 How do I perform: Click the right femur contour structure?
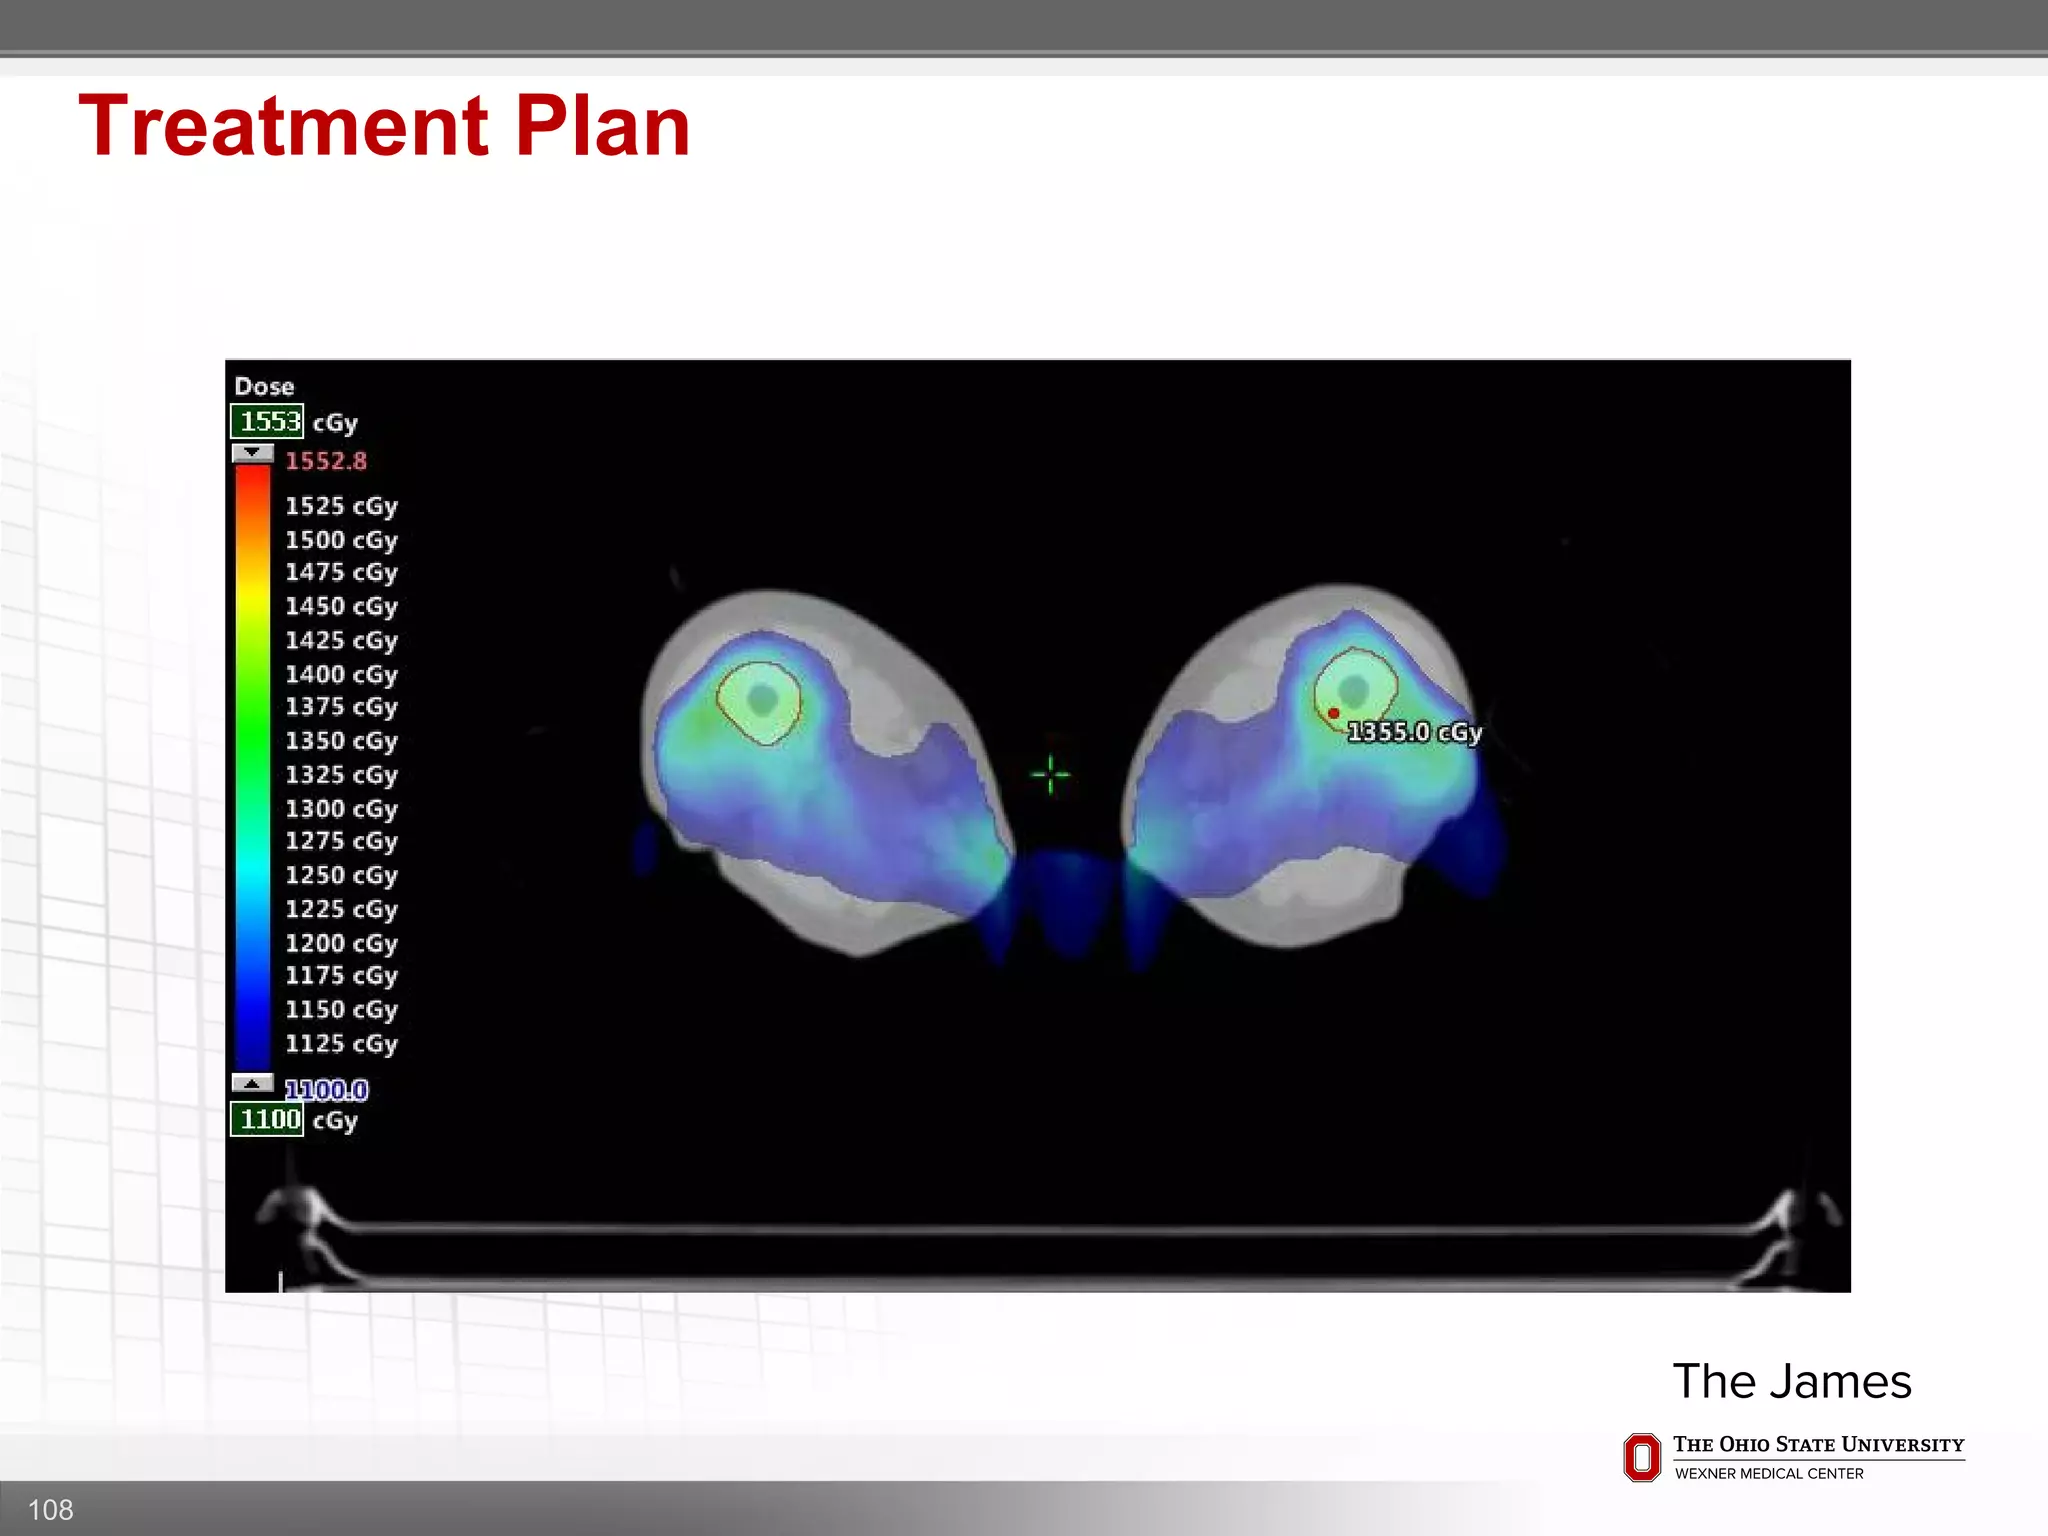(1355, 689)
